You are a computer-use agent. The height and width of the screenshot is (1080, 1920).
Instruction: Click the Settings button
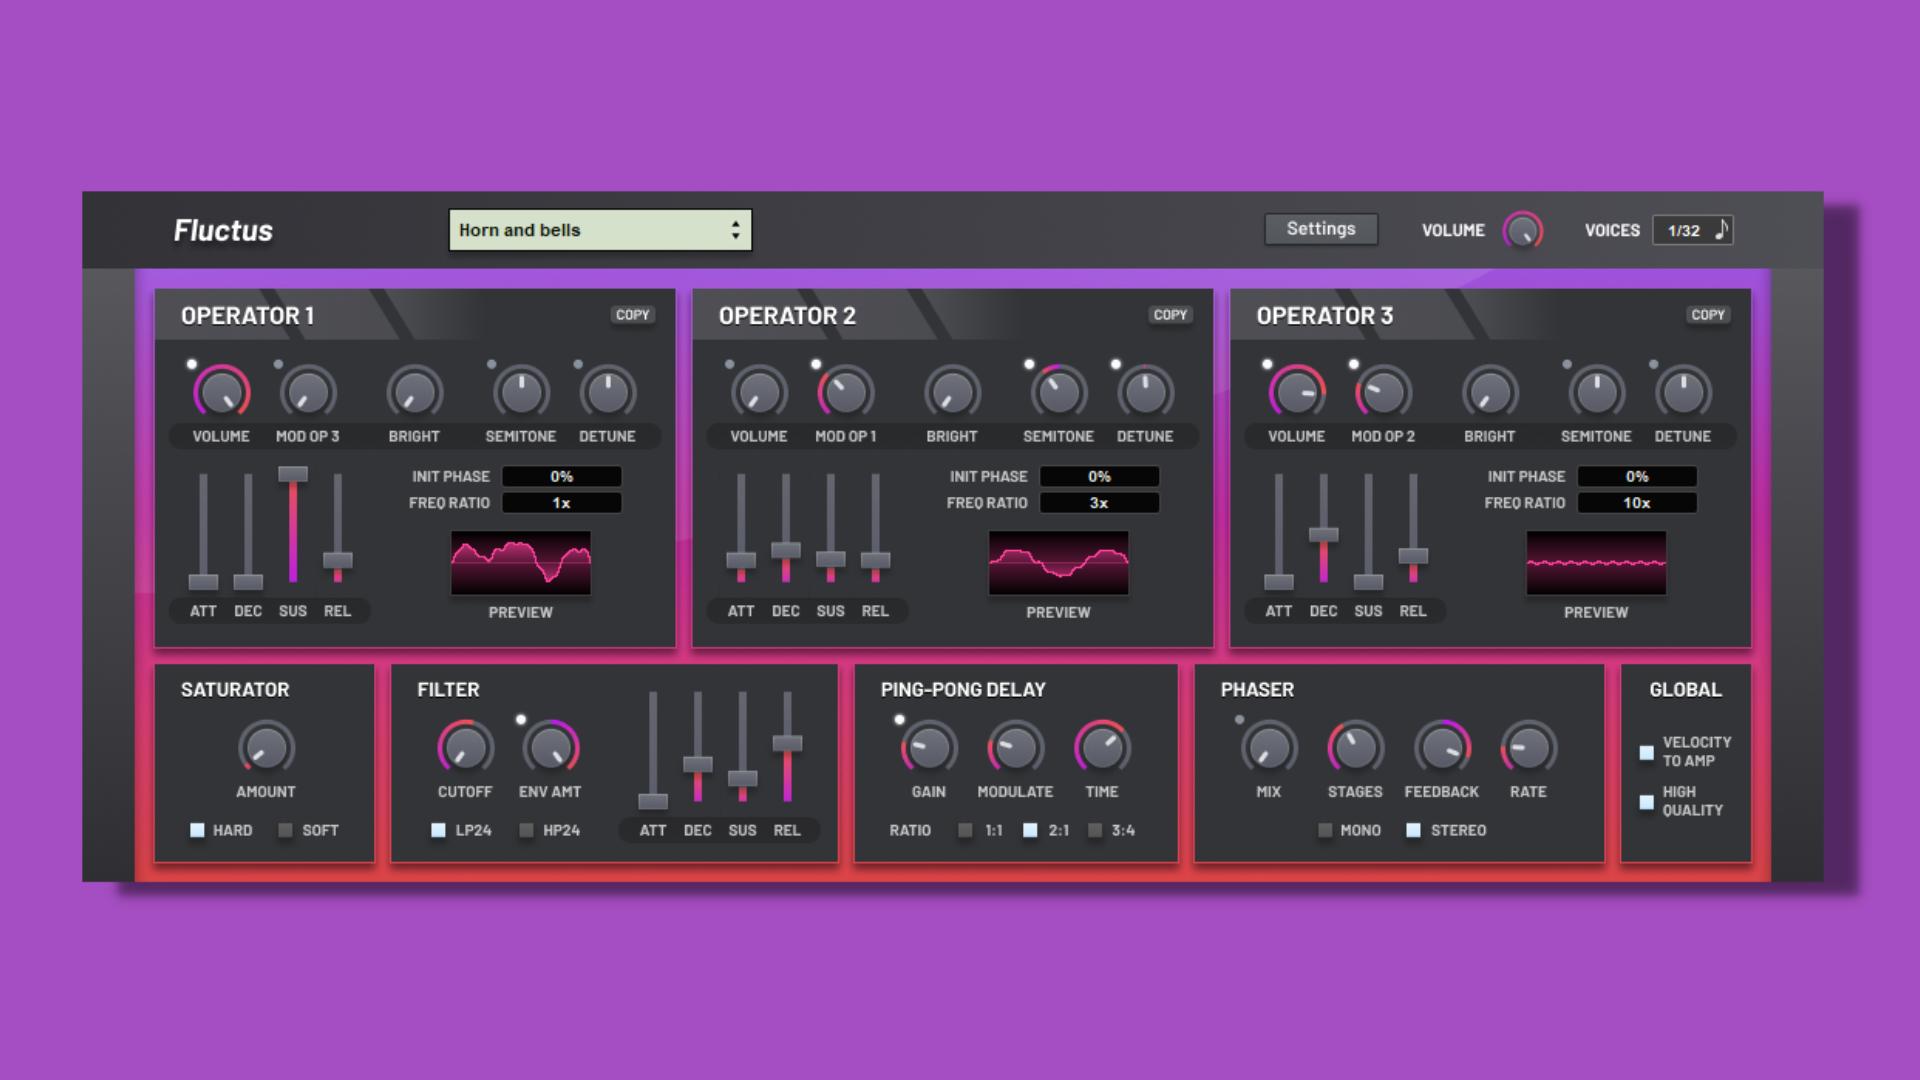(x=1320, y=229)
